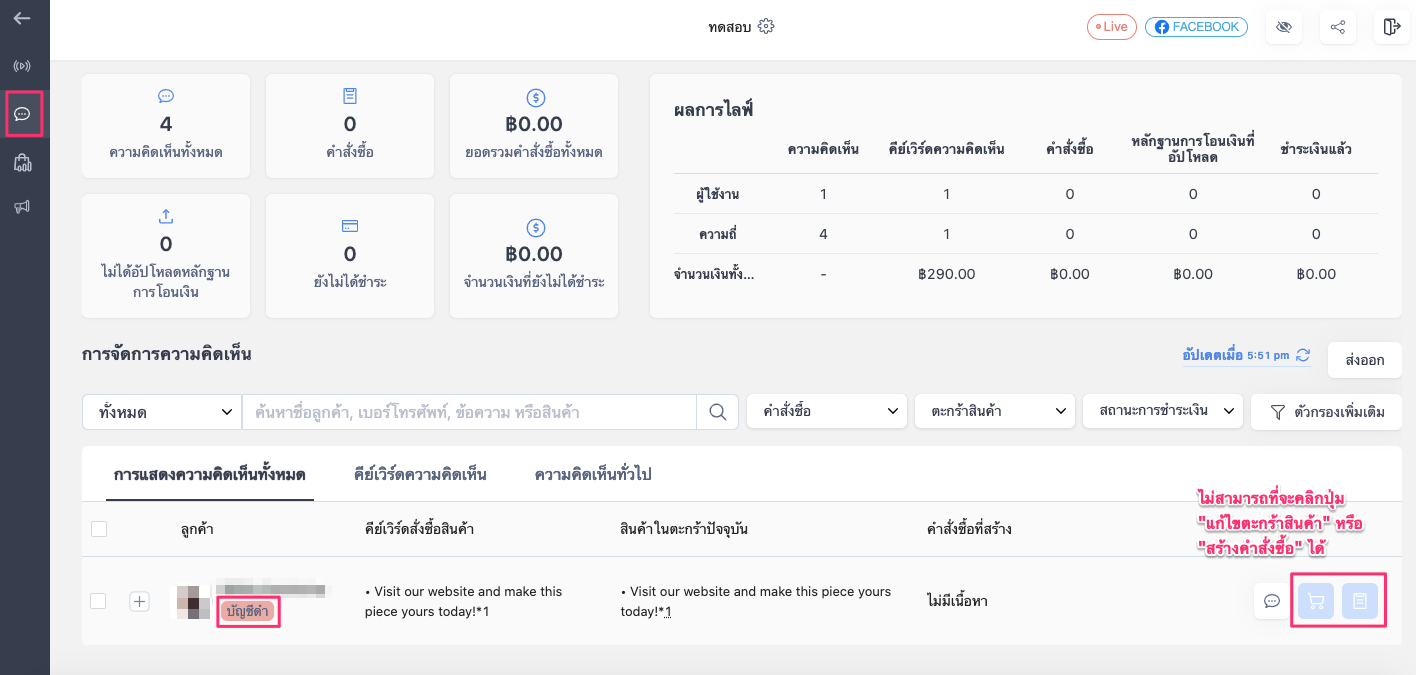Open the megaphone campaign sidebar icon
The image size is (1416, 675).
click(x=22, y=207)
